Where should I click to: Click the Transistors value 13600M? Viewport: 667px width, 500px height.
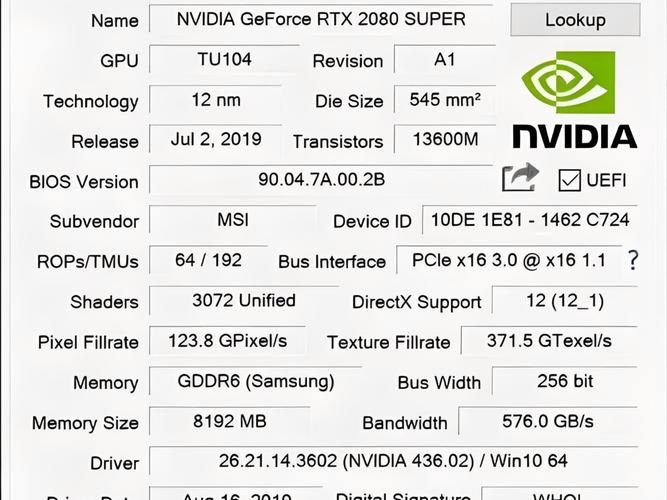[445, 139]
